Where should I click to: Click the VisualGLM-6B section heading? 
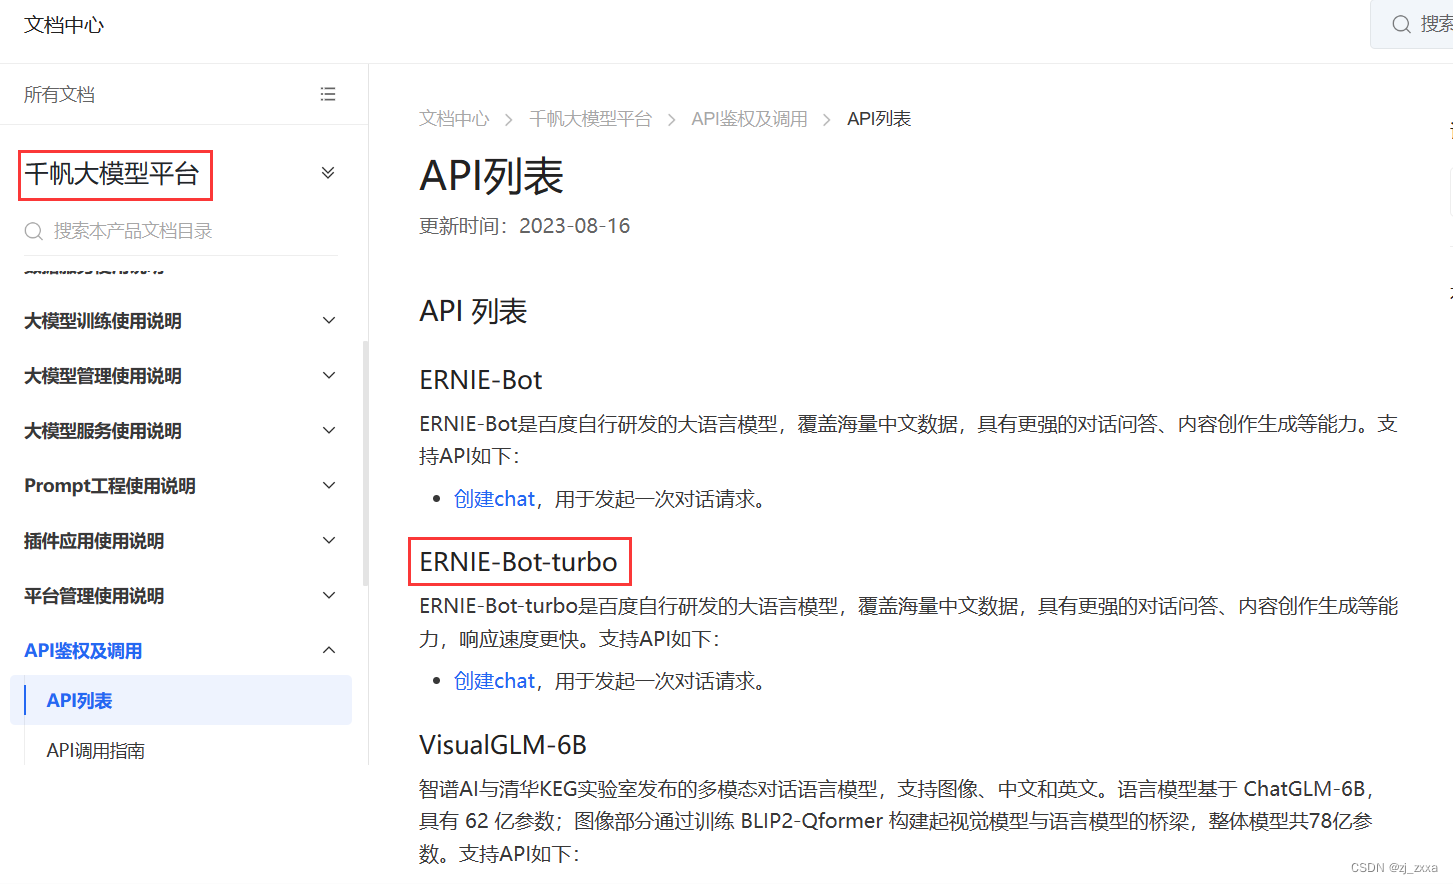point(503,745)
